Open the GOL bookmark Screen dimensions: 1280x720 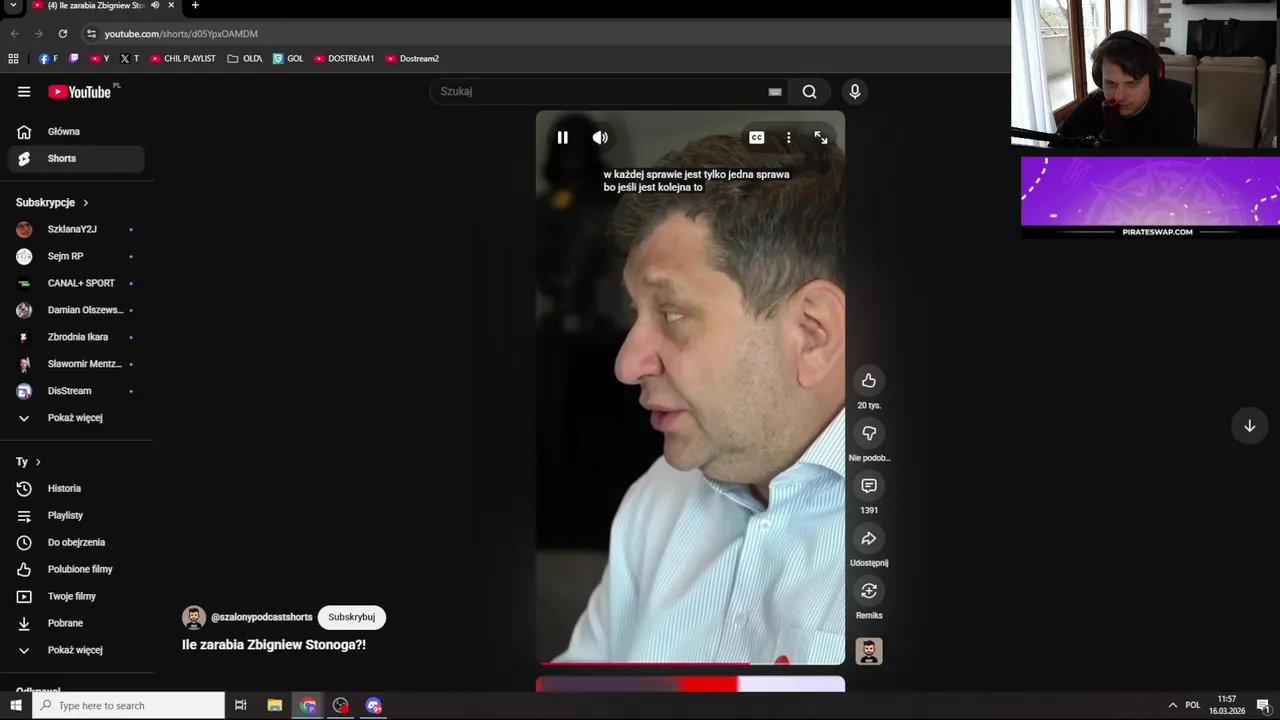(288, 59)
